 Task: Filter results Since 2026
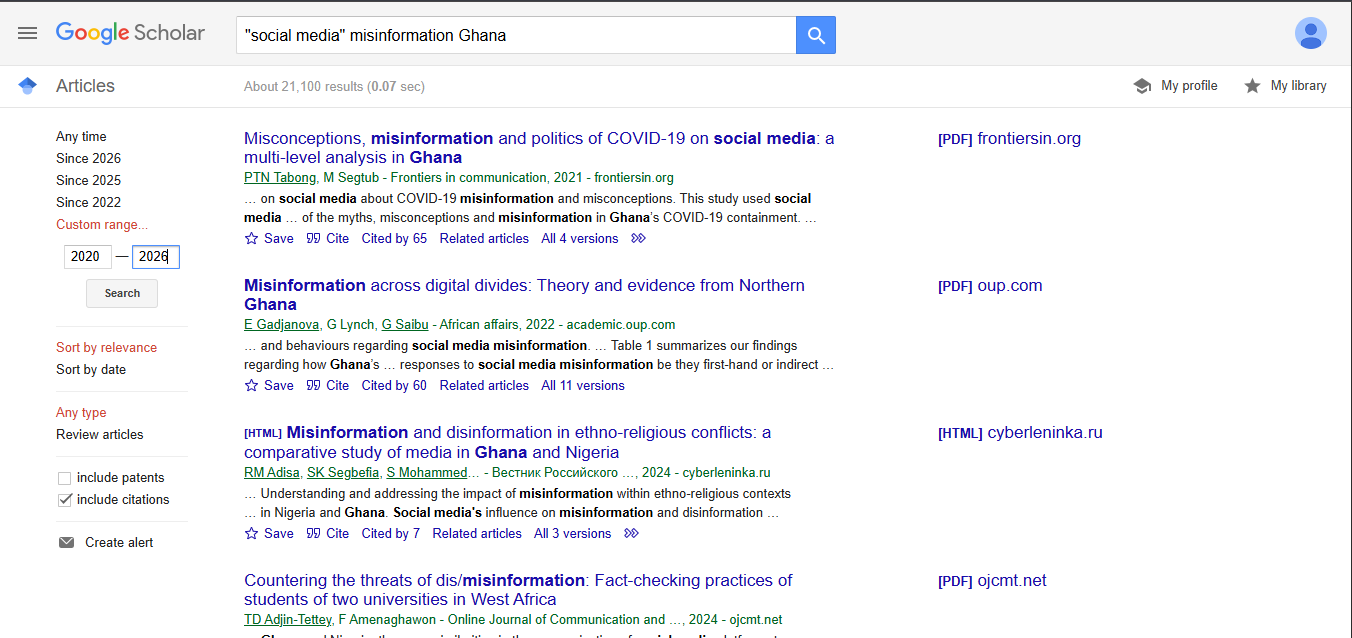[88, 158]
